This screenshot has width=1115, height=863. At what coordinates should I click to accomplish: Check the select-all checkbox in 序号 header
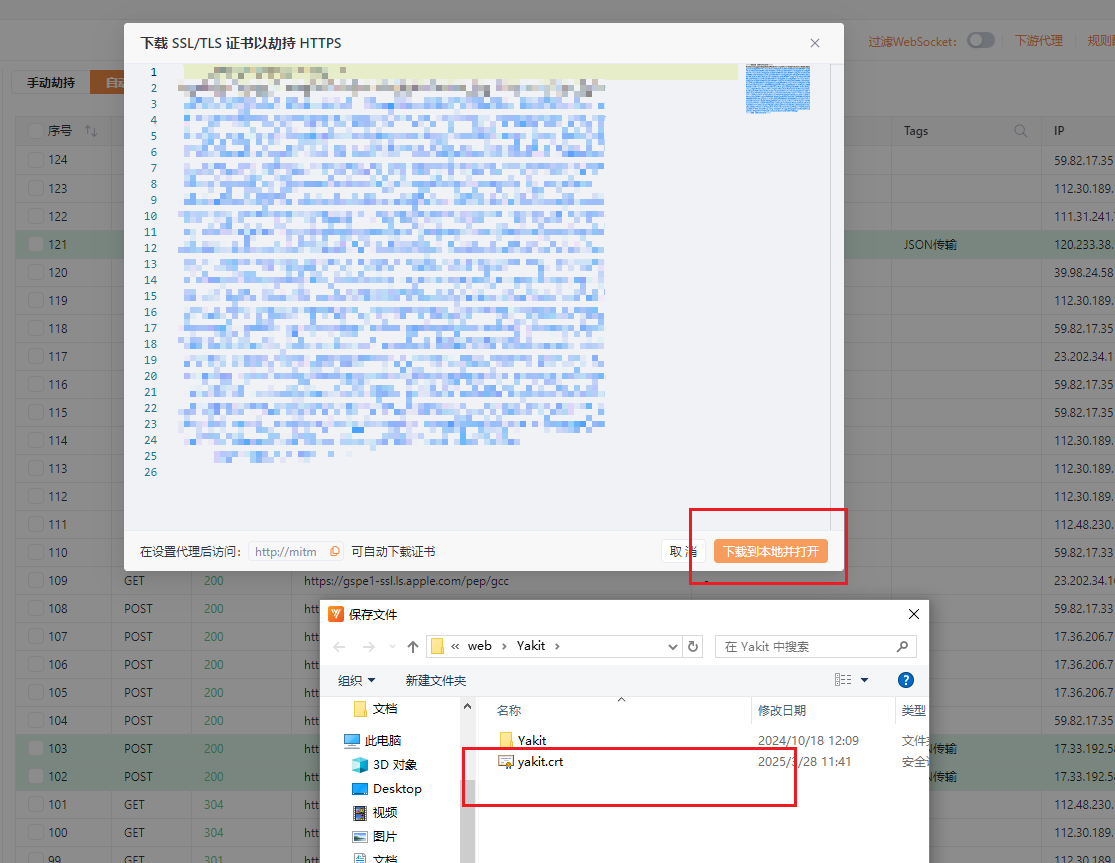coord(36,131)
